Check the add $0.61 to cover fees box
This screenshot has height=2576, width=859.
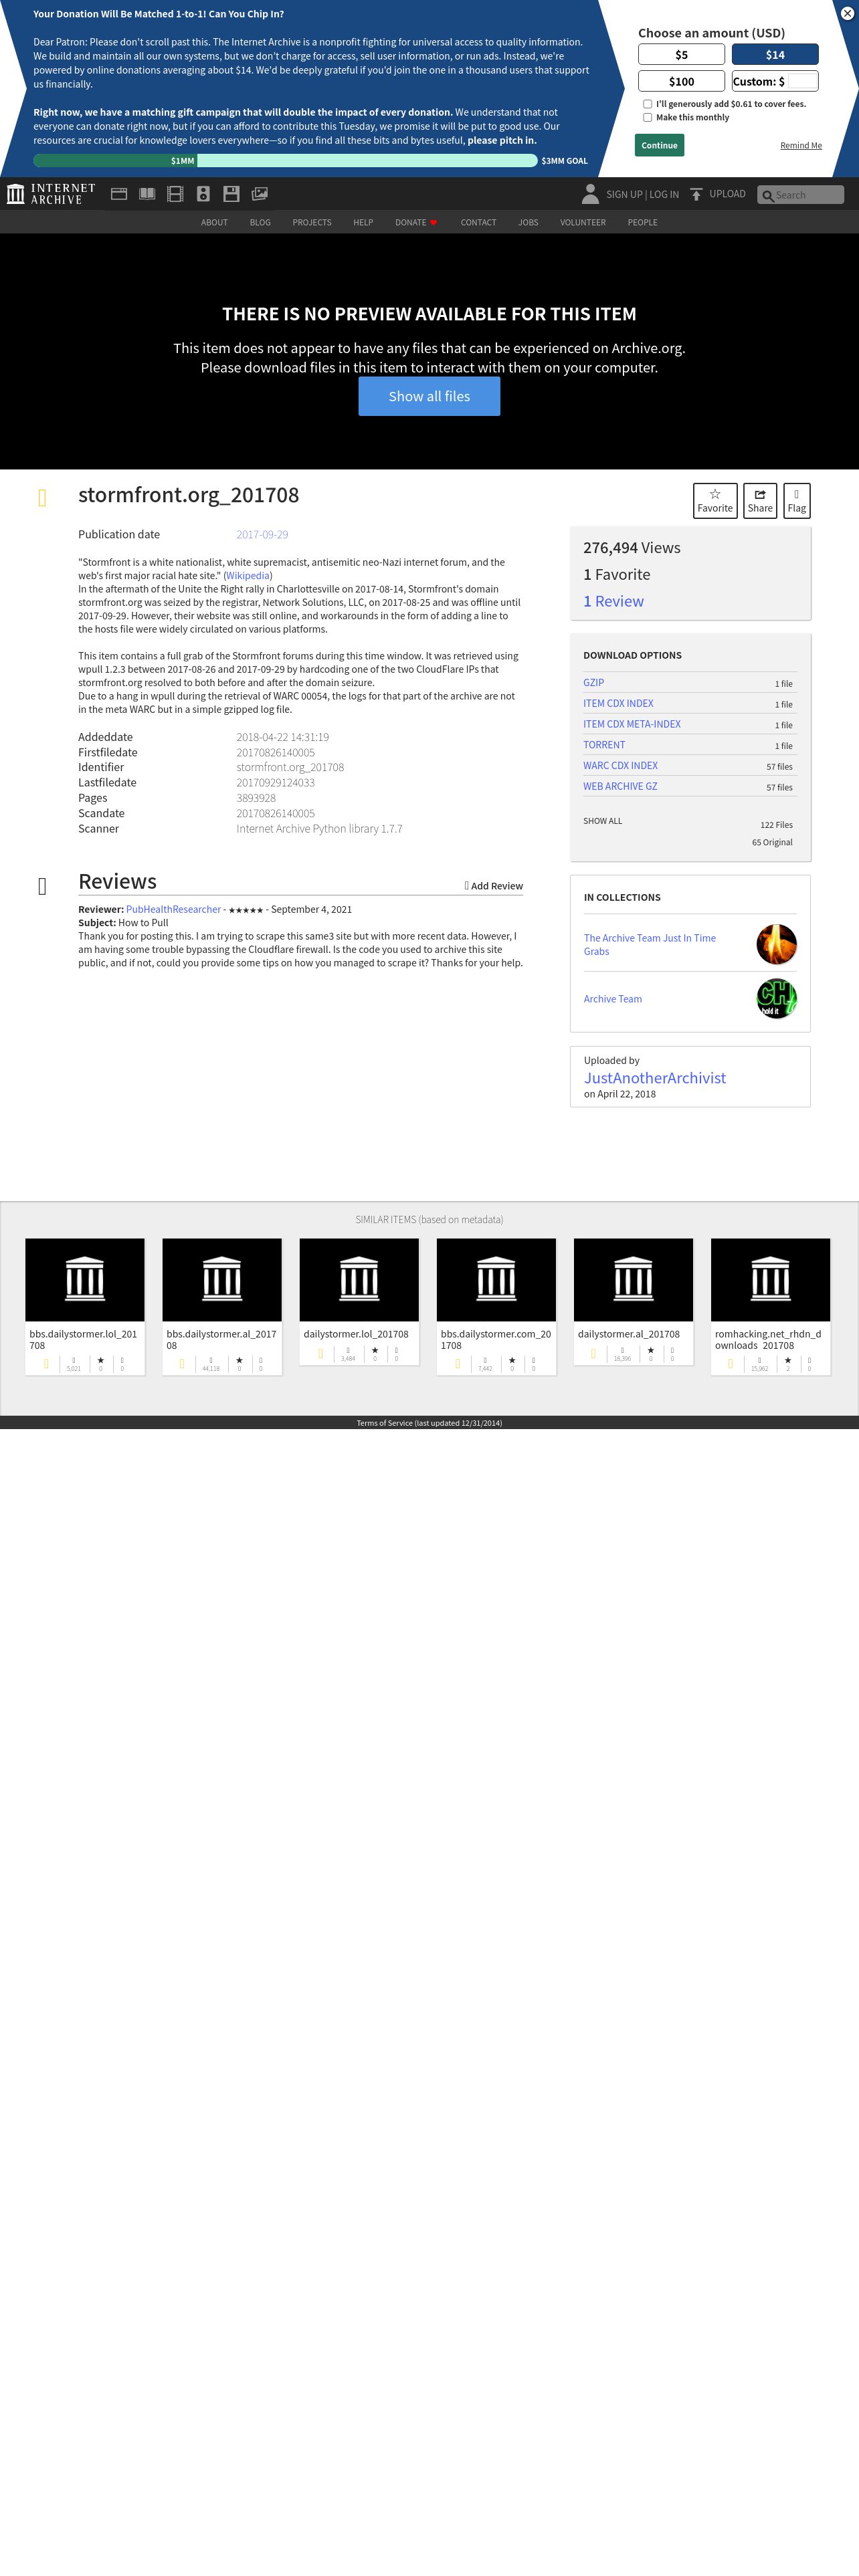click(x=647, y=104)
